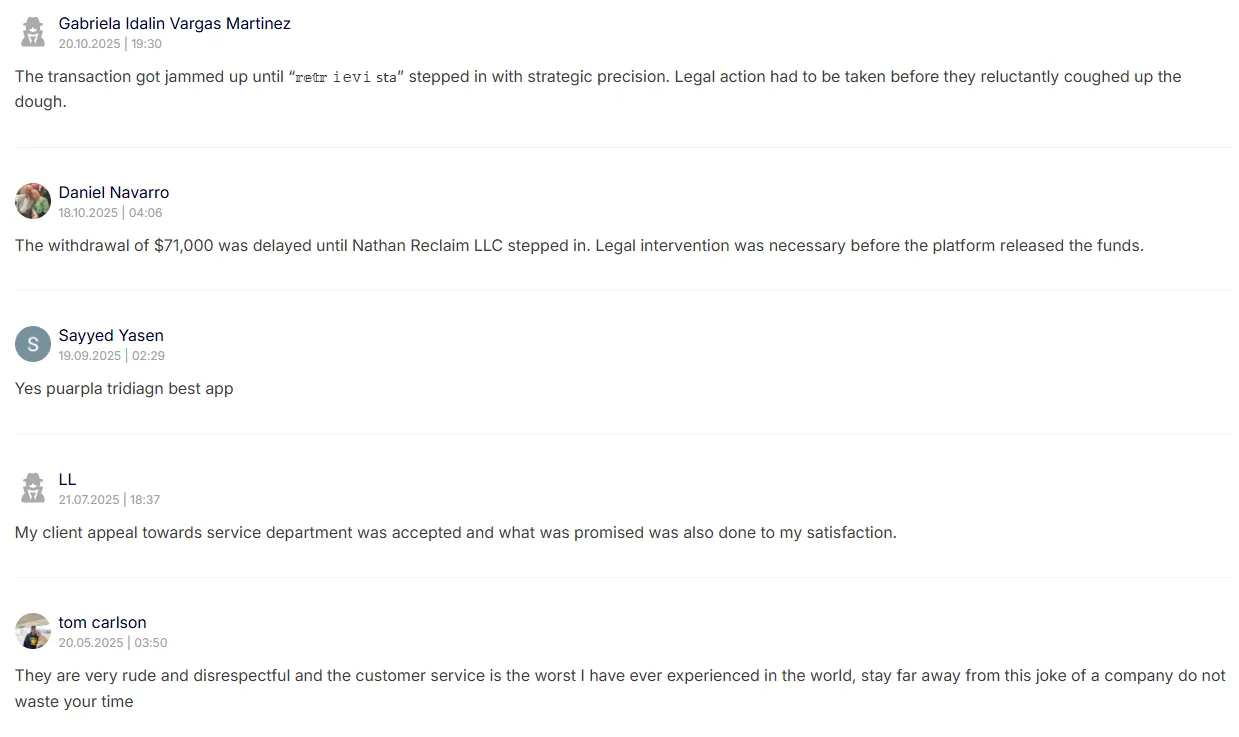Click the 20.10.2025 19:30 timestamp
Screen dimensions: 1239x737
pyautogui.click(x=110, y=44)
